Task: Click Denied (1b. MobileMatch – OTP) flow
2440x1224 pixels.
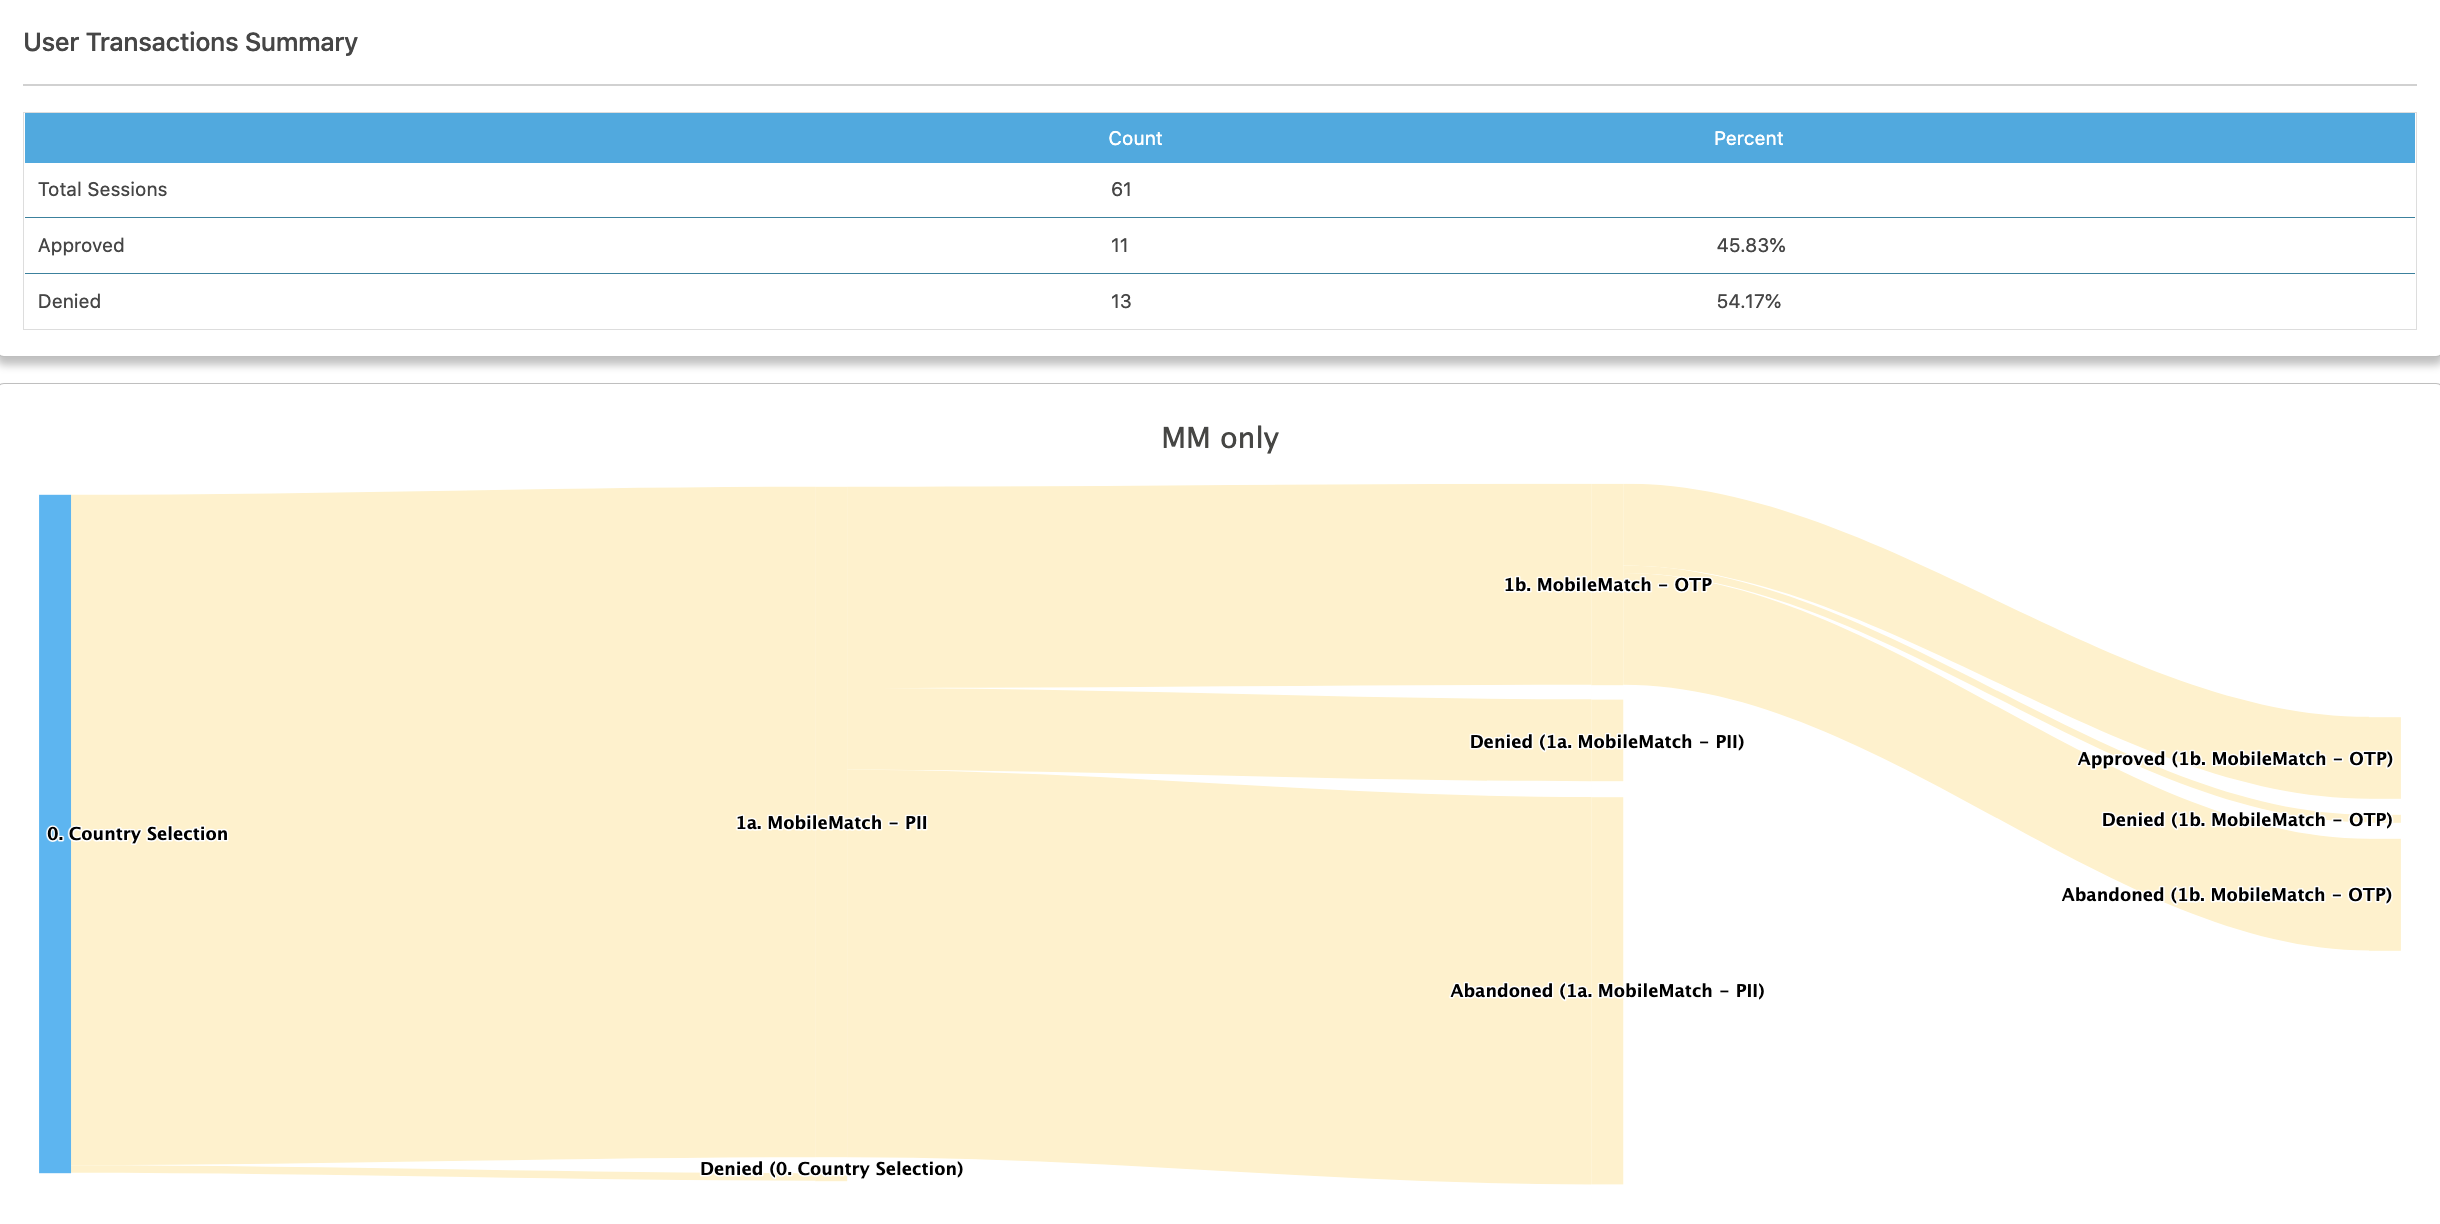Action: click(2246, 819)
